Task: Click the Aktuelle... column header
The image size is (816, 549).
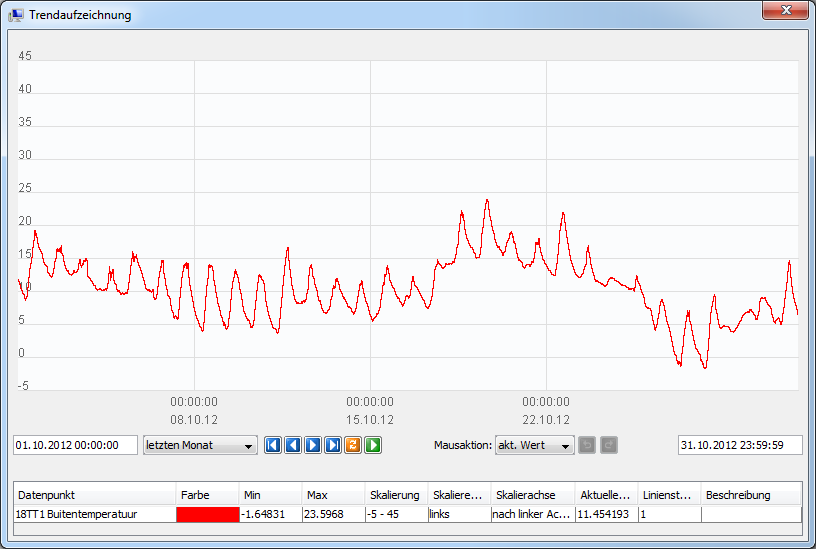Action: (606, 495)
